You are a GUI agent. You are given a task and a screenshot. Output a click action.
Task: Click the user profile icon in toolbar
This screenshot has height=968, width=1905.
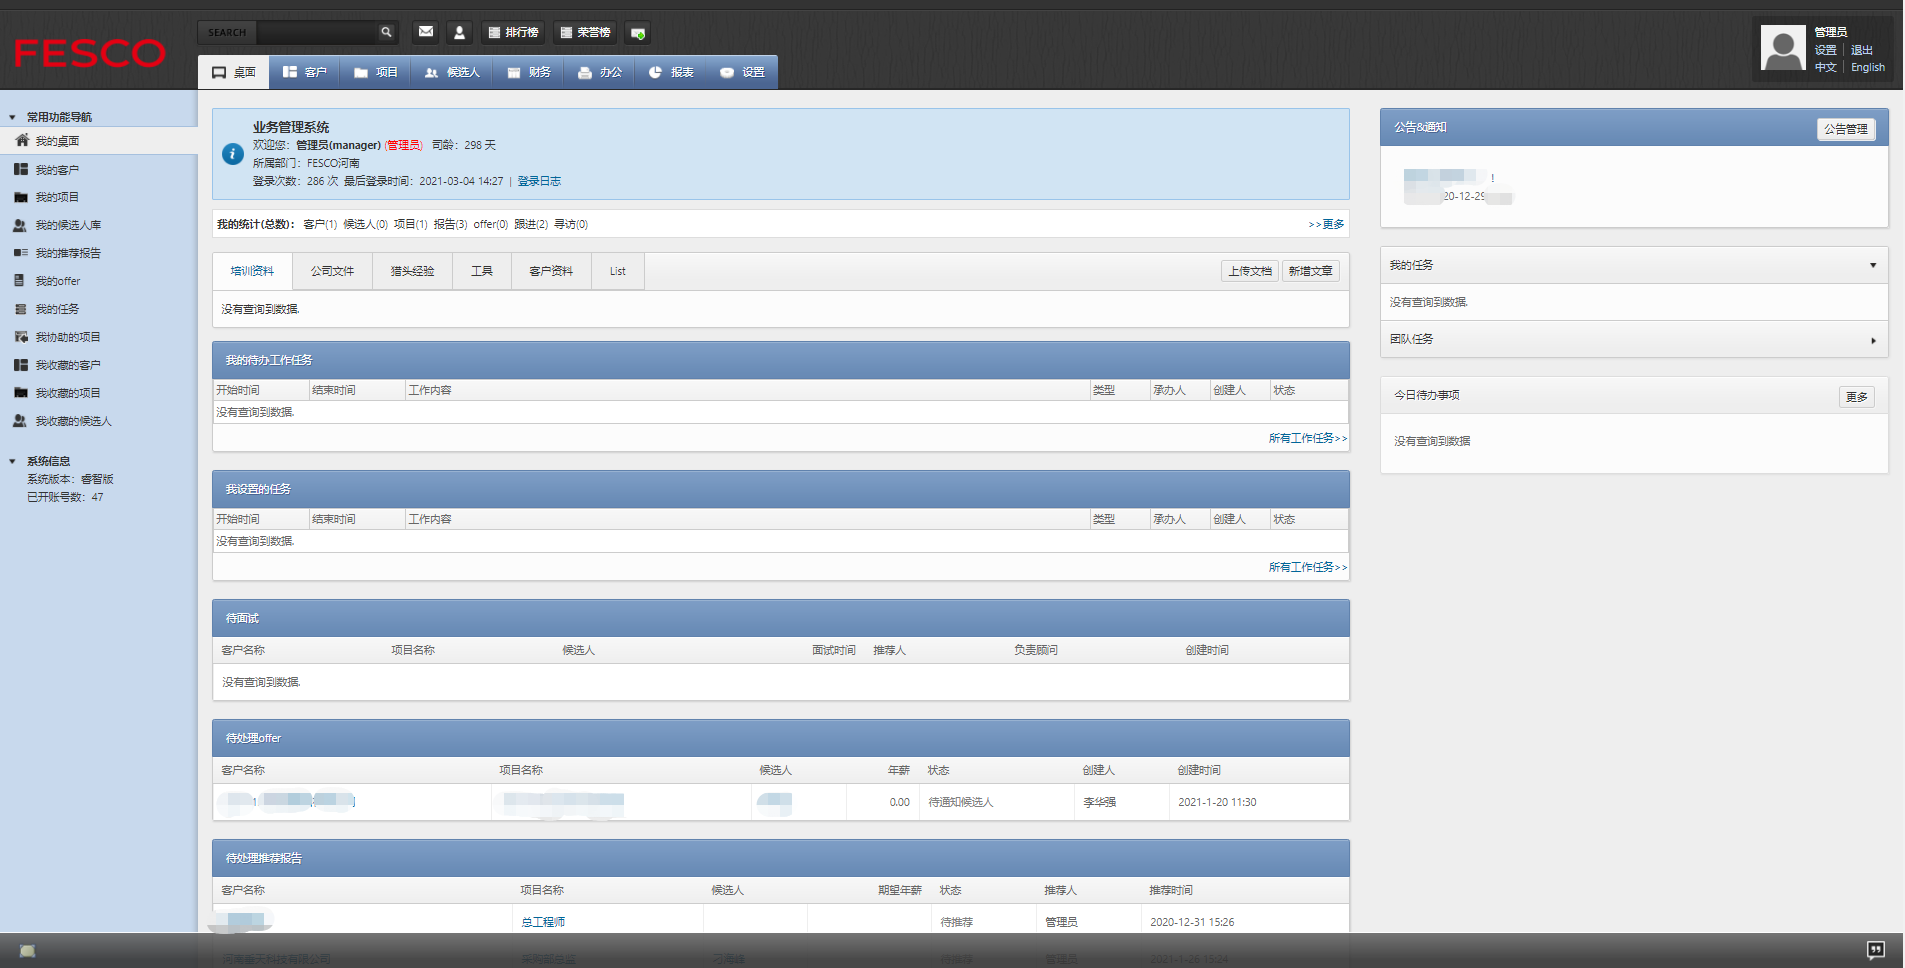[x=459, y=32]
